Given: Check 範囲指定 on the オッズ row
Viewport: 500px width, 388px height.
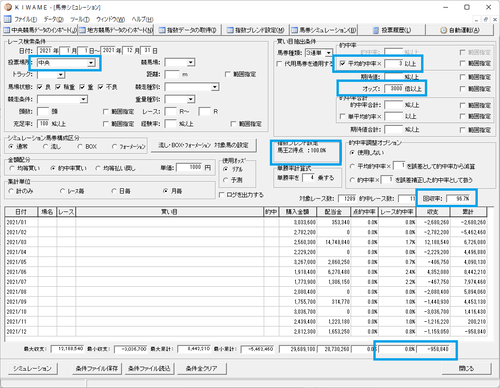Looking at the screenshot, I should pos(462,89).
